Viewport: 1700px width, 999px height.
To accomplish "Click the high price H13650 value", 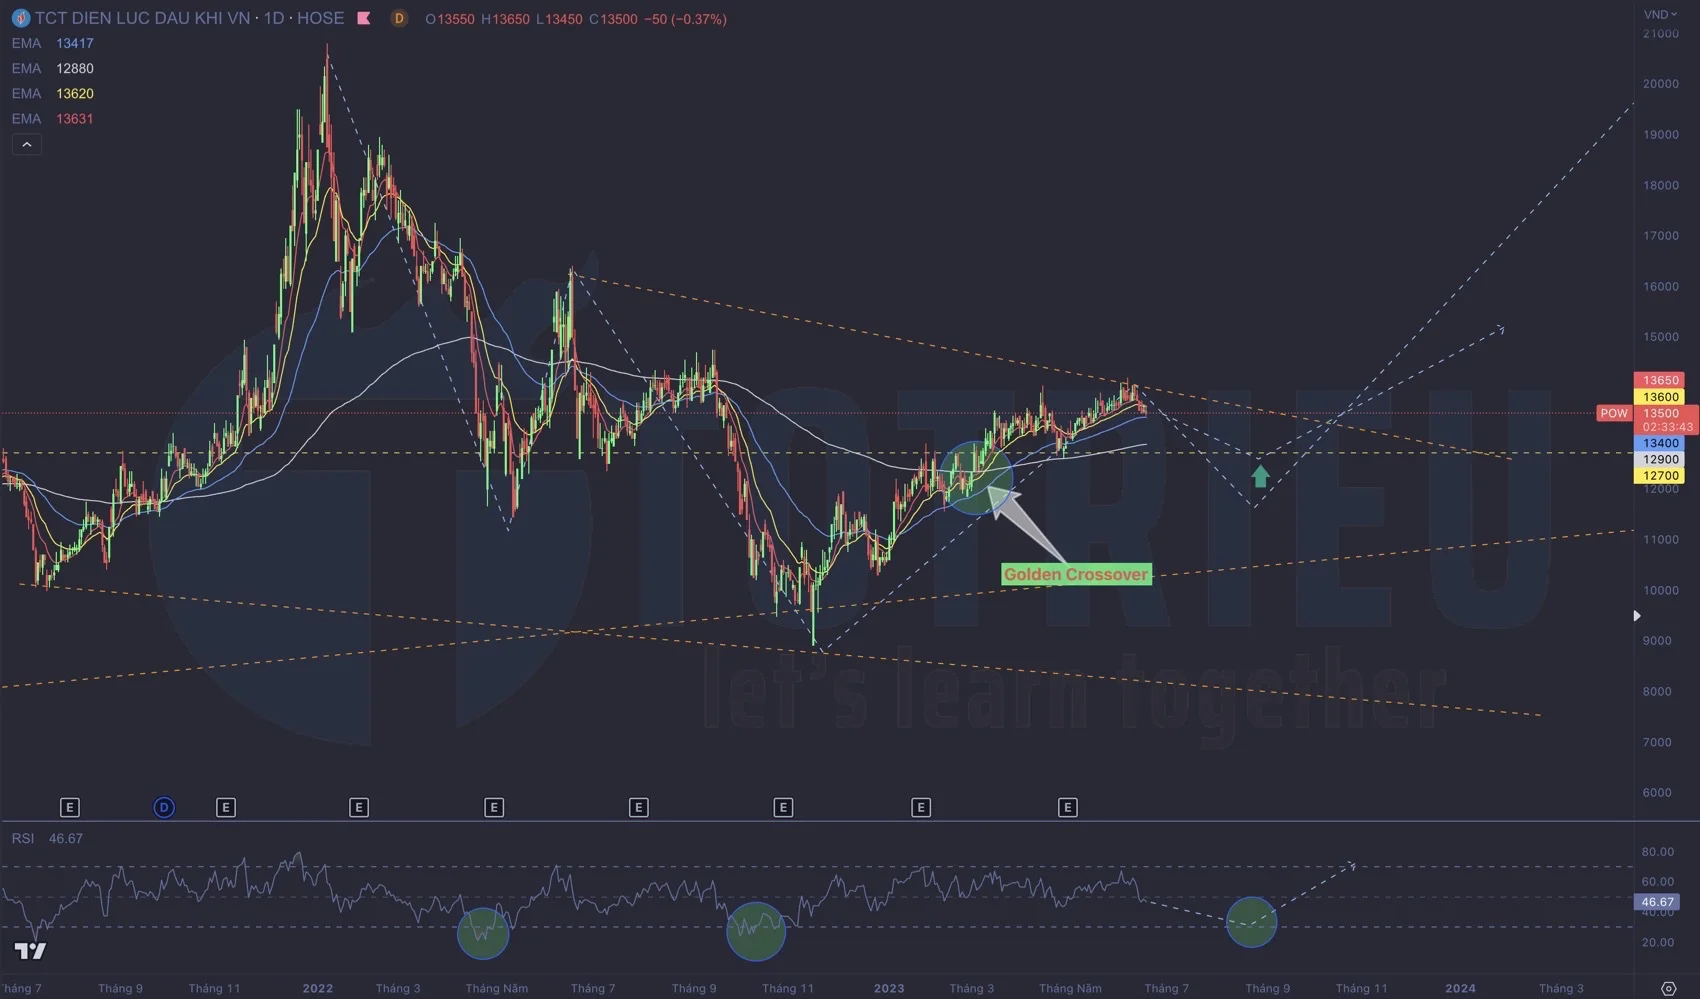I will click(505, 19).
